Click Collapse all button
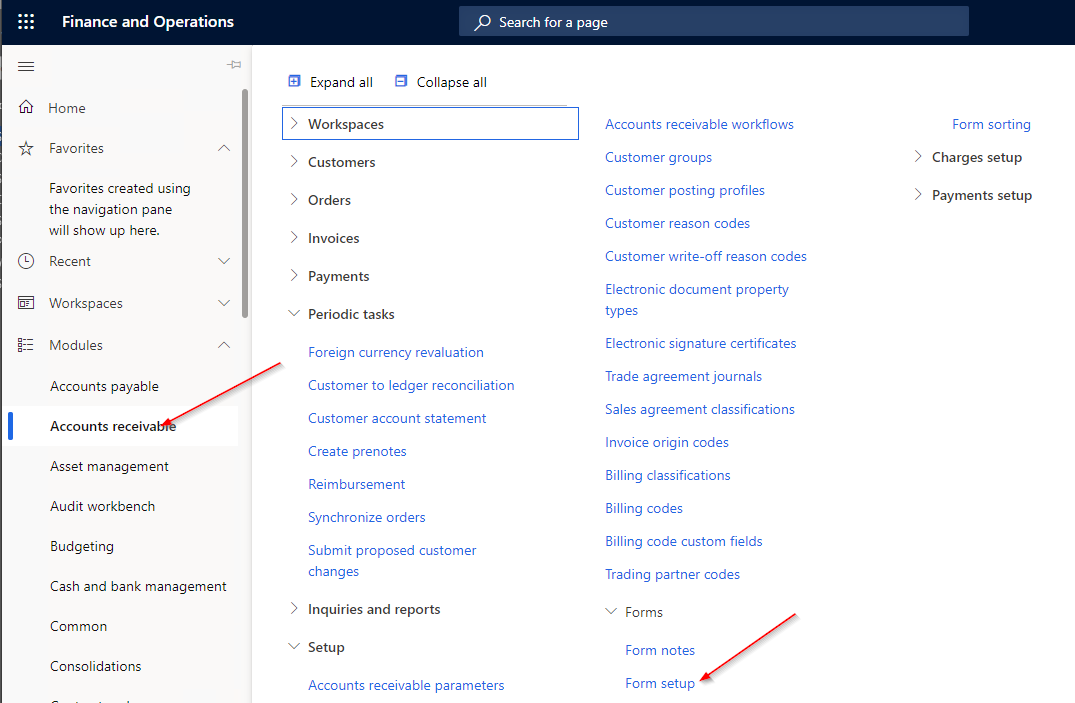Viewport: 1075px width, 703px height. (x=441, y=82)
